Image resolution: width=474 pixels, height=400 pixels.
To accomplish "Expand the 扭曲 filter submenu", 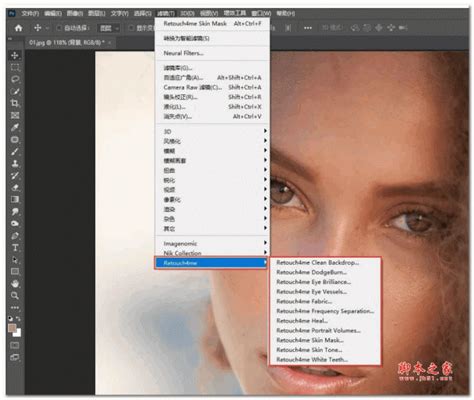I will (213, 170).
